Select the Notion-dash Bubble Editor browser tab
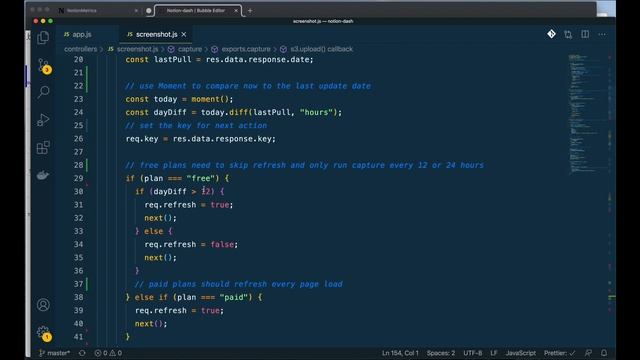640x360 pixels. pos(196,11)
